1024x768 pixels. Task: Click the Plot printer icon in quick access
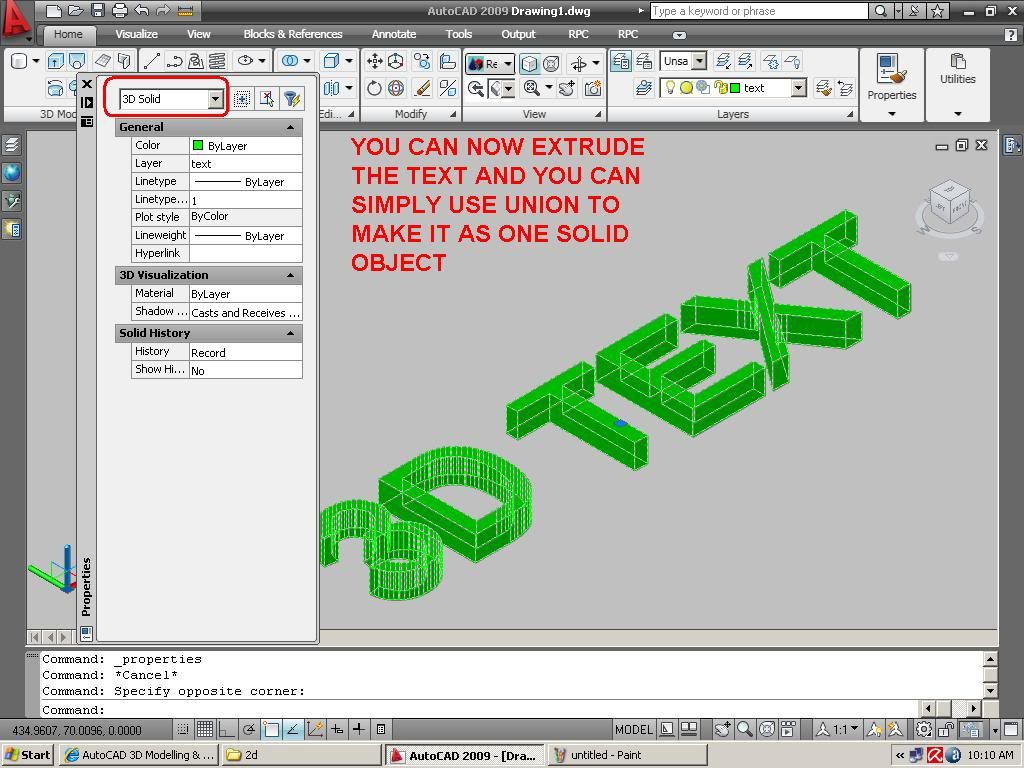(x=120, y=11)
